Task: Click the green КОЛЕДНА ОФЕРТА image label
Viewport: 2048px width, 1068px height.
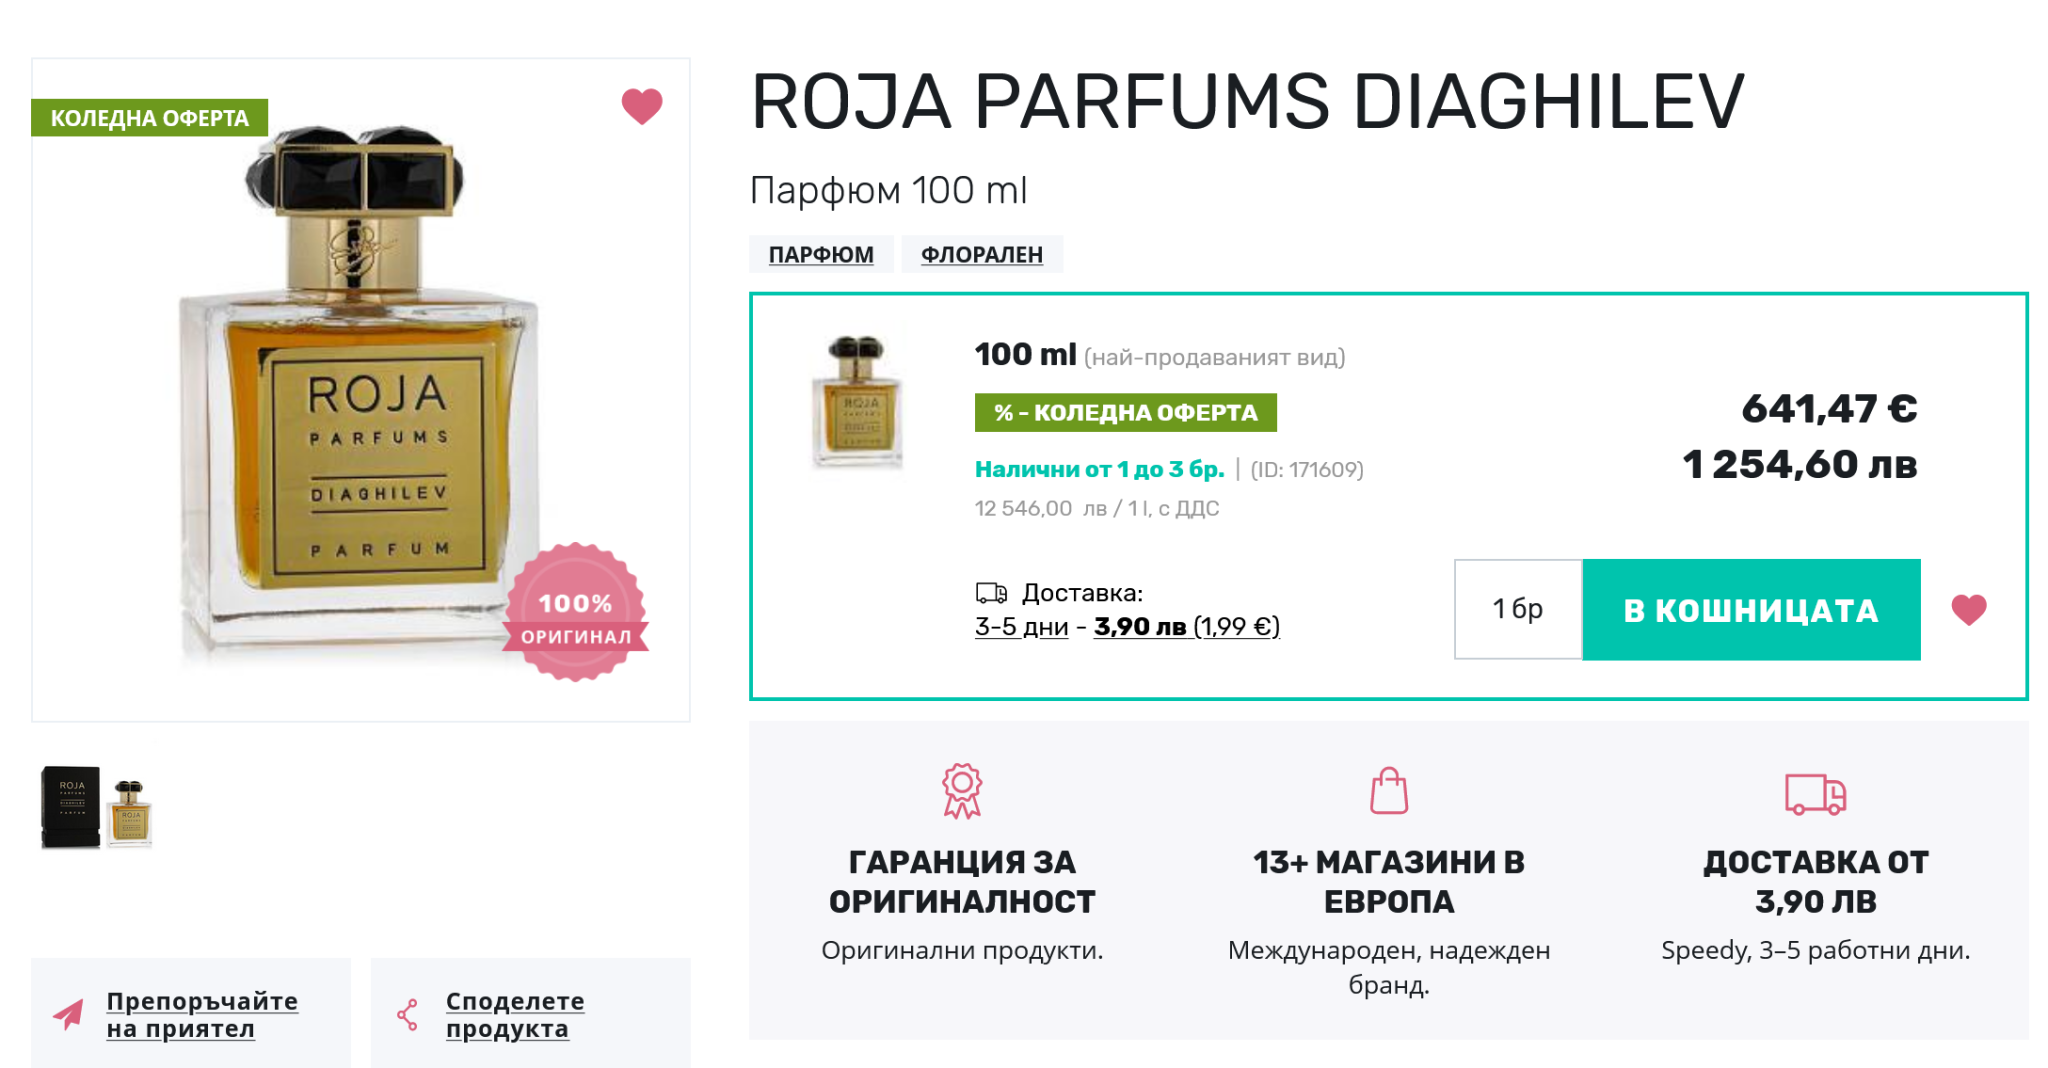Action: tap(149, 118)
